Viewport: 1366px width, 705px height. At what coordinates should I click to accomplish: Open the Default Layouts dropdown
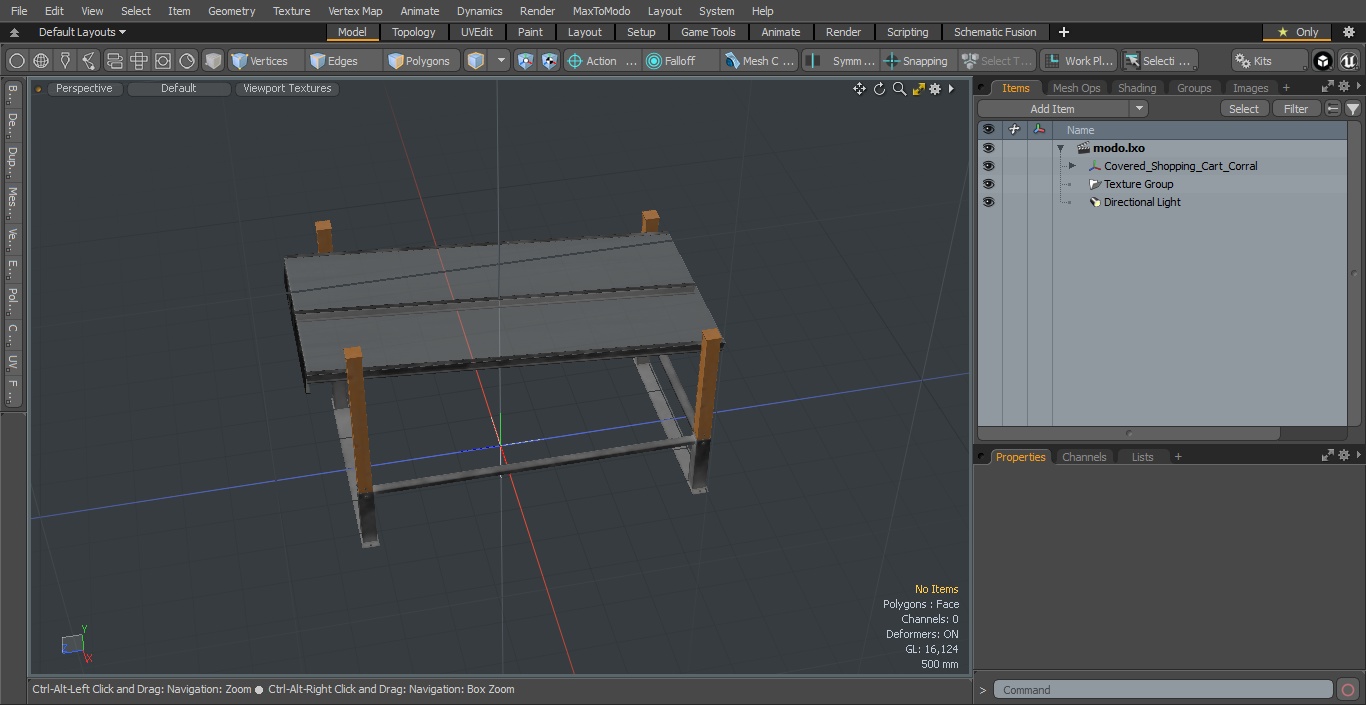click(82, 32)
